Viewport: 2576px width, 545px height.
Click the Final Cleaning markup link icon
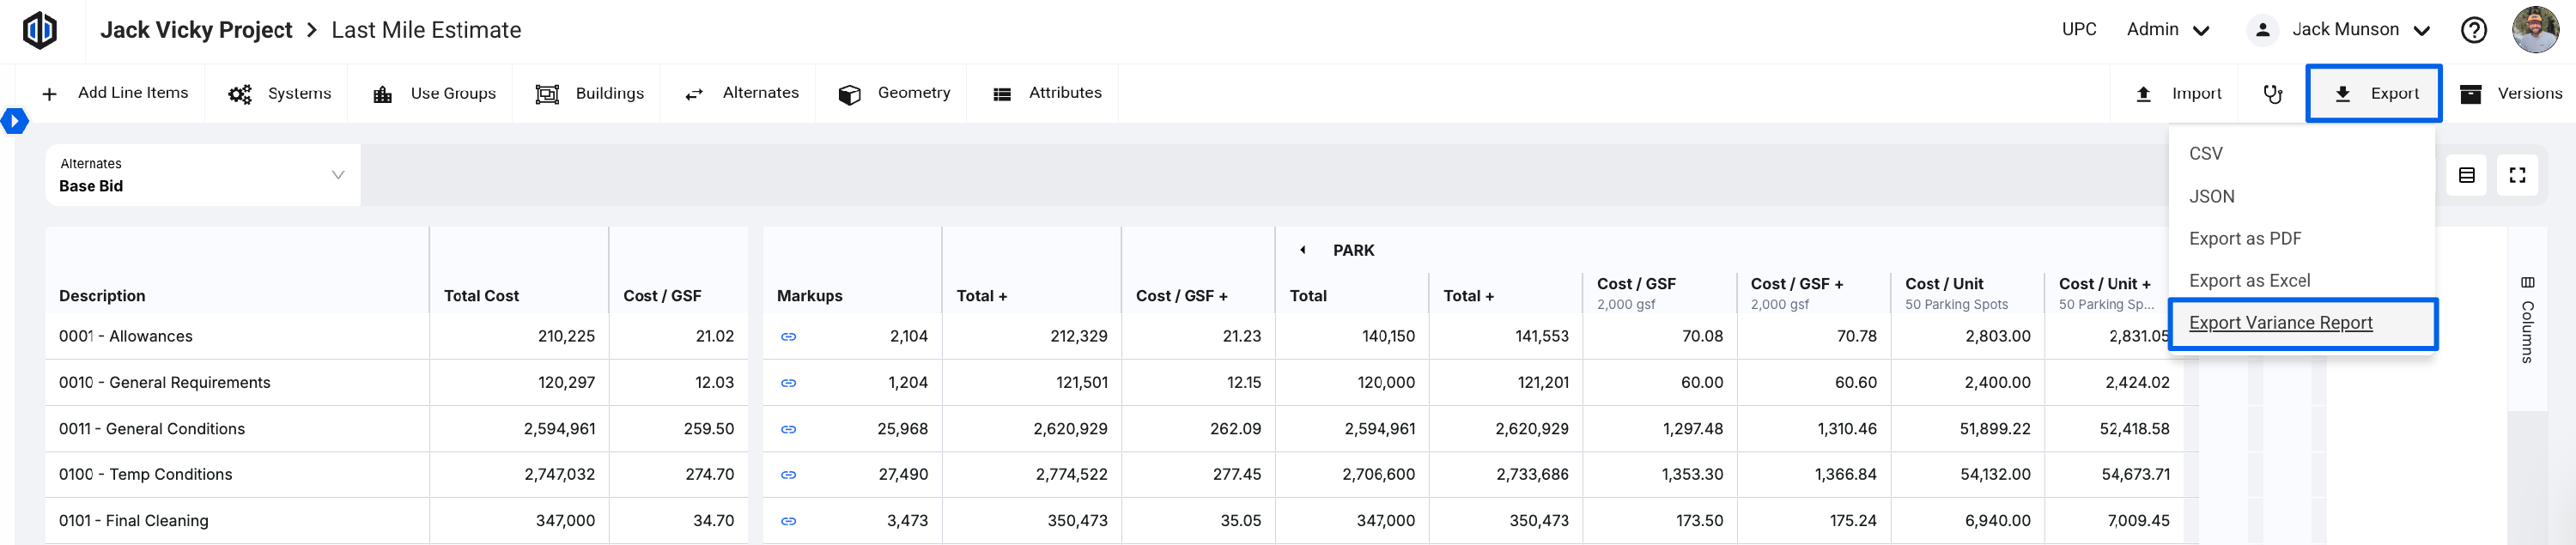(x=788, y=521)
